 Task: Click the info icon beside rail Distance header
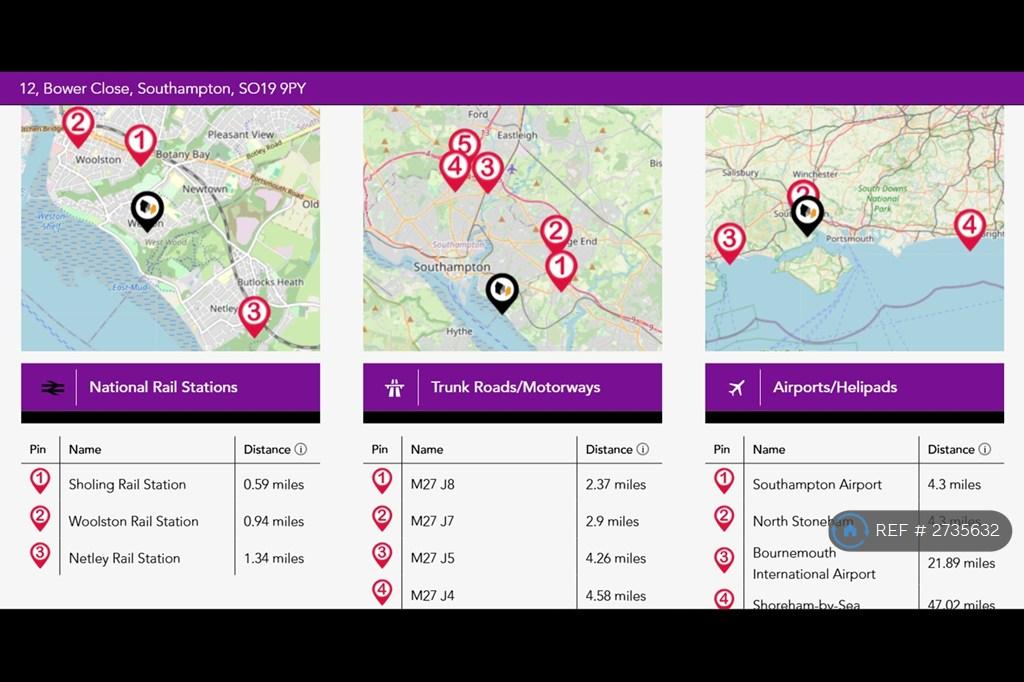[x=301, y=449]
